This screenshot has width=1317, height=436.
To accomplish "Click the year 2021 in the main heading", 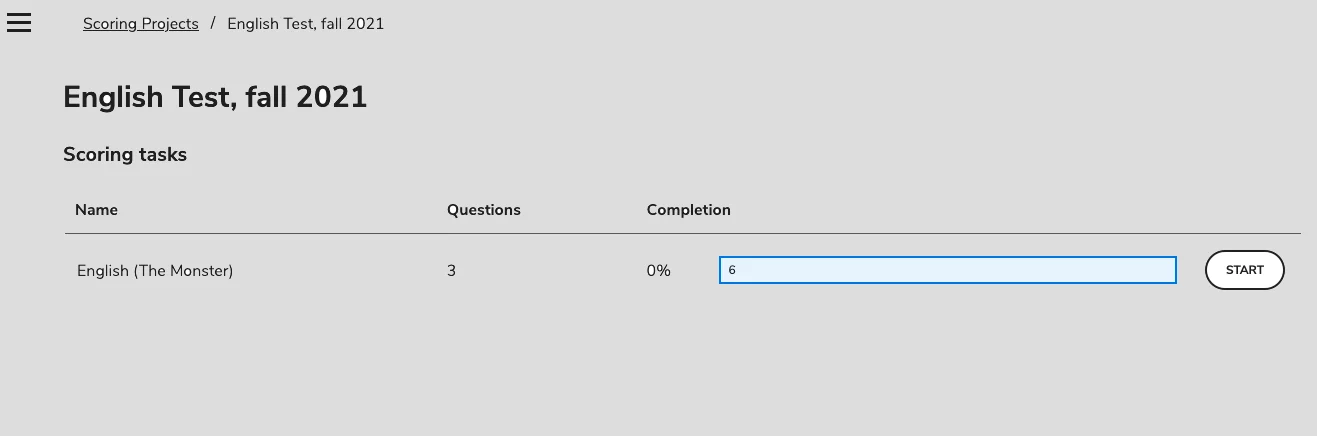I will [x=331, y=97].
